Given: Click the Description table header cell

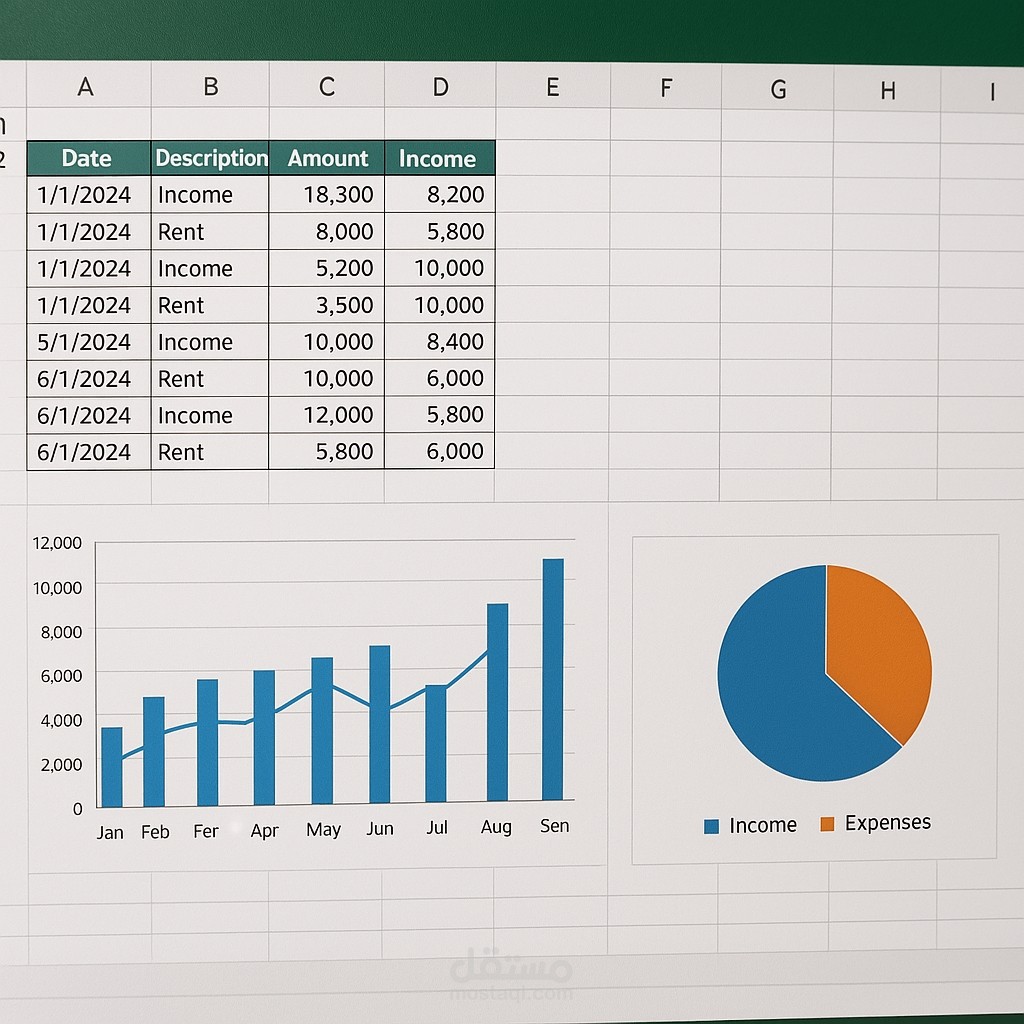Looking at the screenshot, I should (x=210, y=158).
